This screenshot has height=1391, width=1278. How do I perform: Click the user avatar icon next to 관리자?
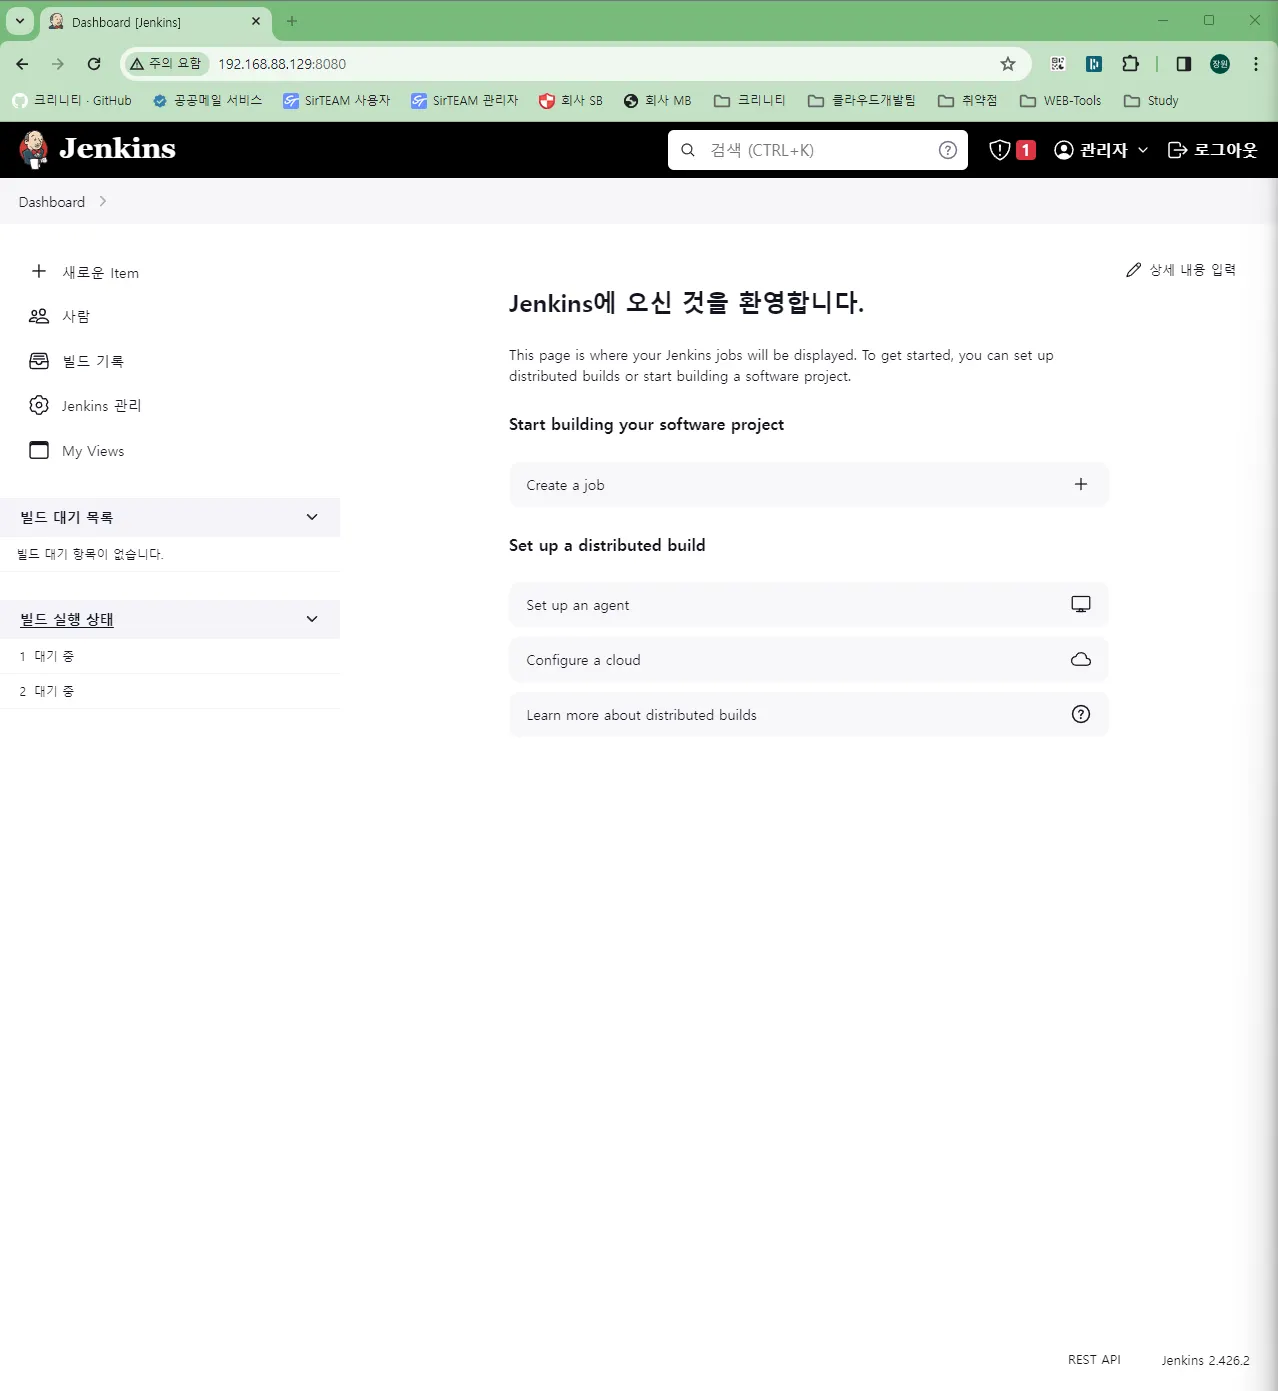(x=1064, y=150)
